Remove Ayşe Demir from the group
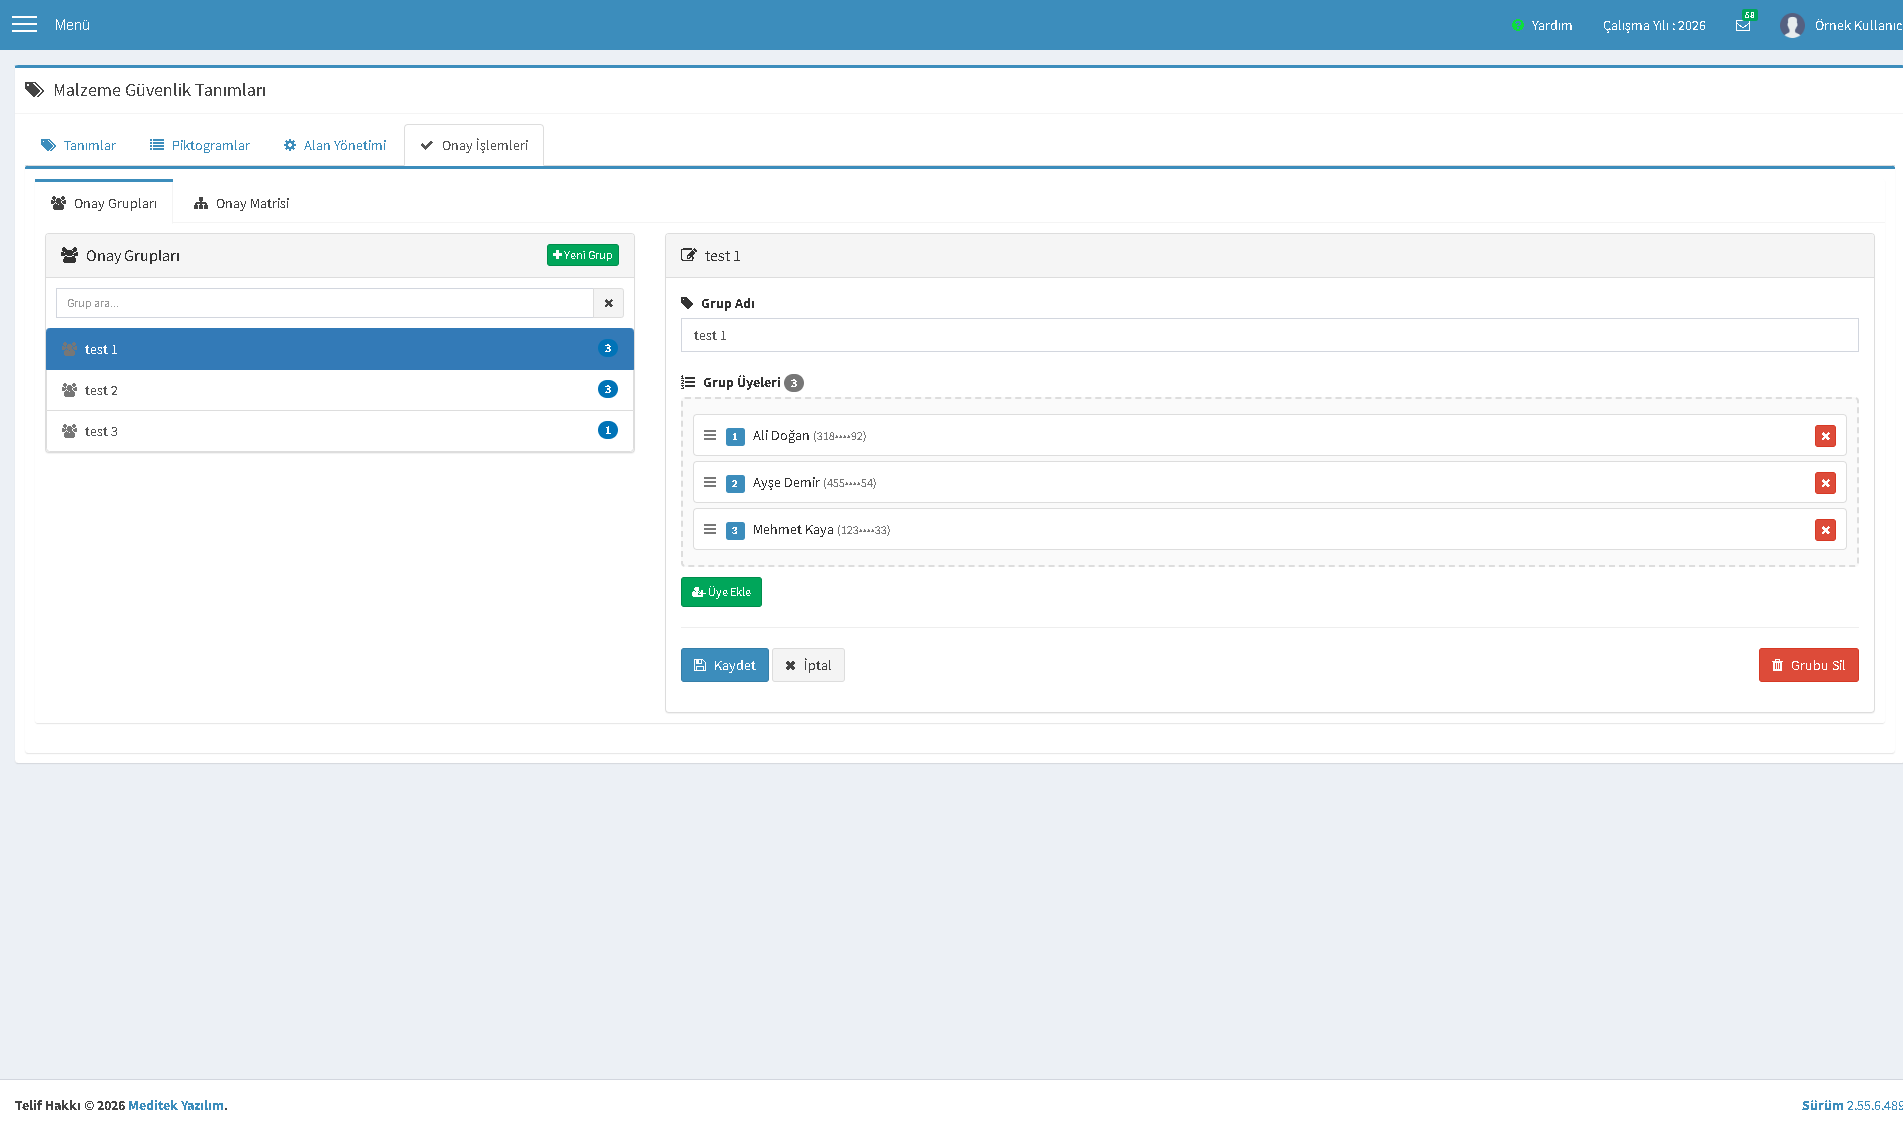Screen dimensions: 1903x1130 1825,483
